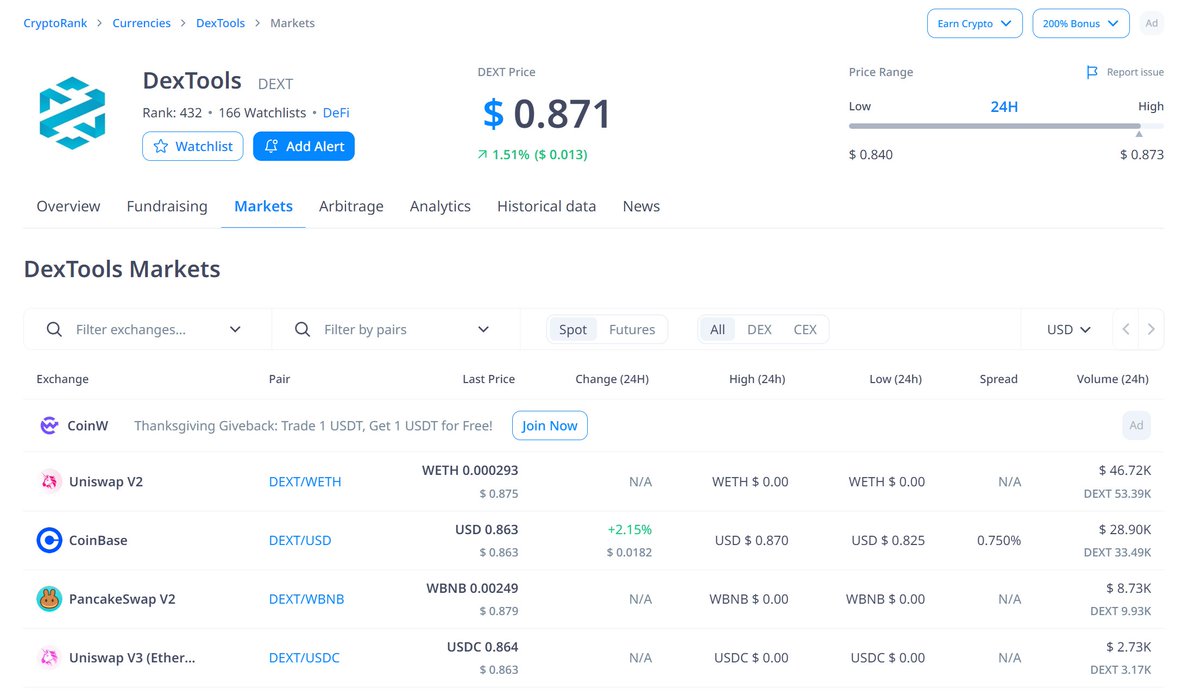Sort by Volume (24h) column header
Image resolution: width=1200 pixels, height=695 pixels.
1112,379
